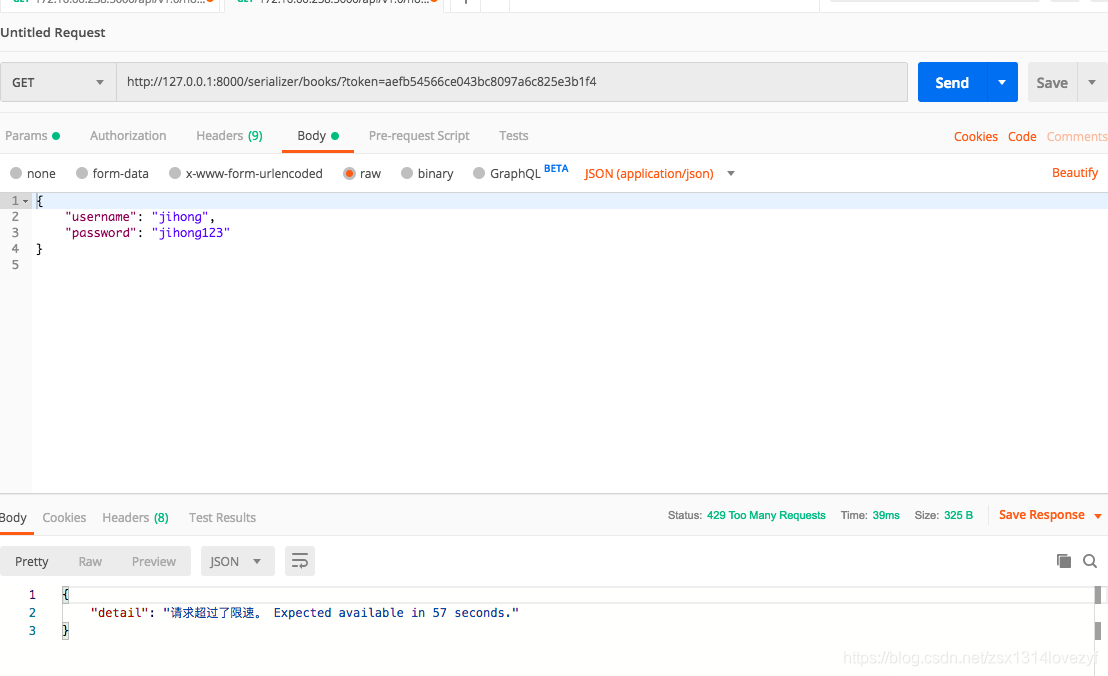
Task: Select the form-data radio button
Action: pyautogui.click(x=82, y=173)
